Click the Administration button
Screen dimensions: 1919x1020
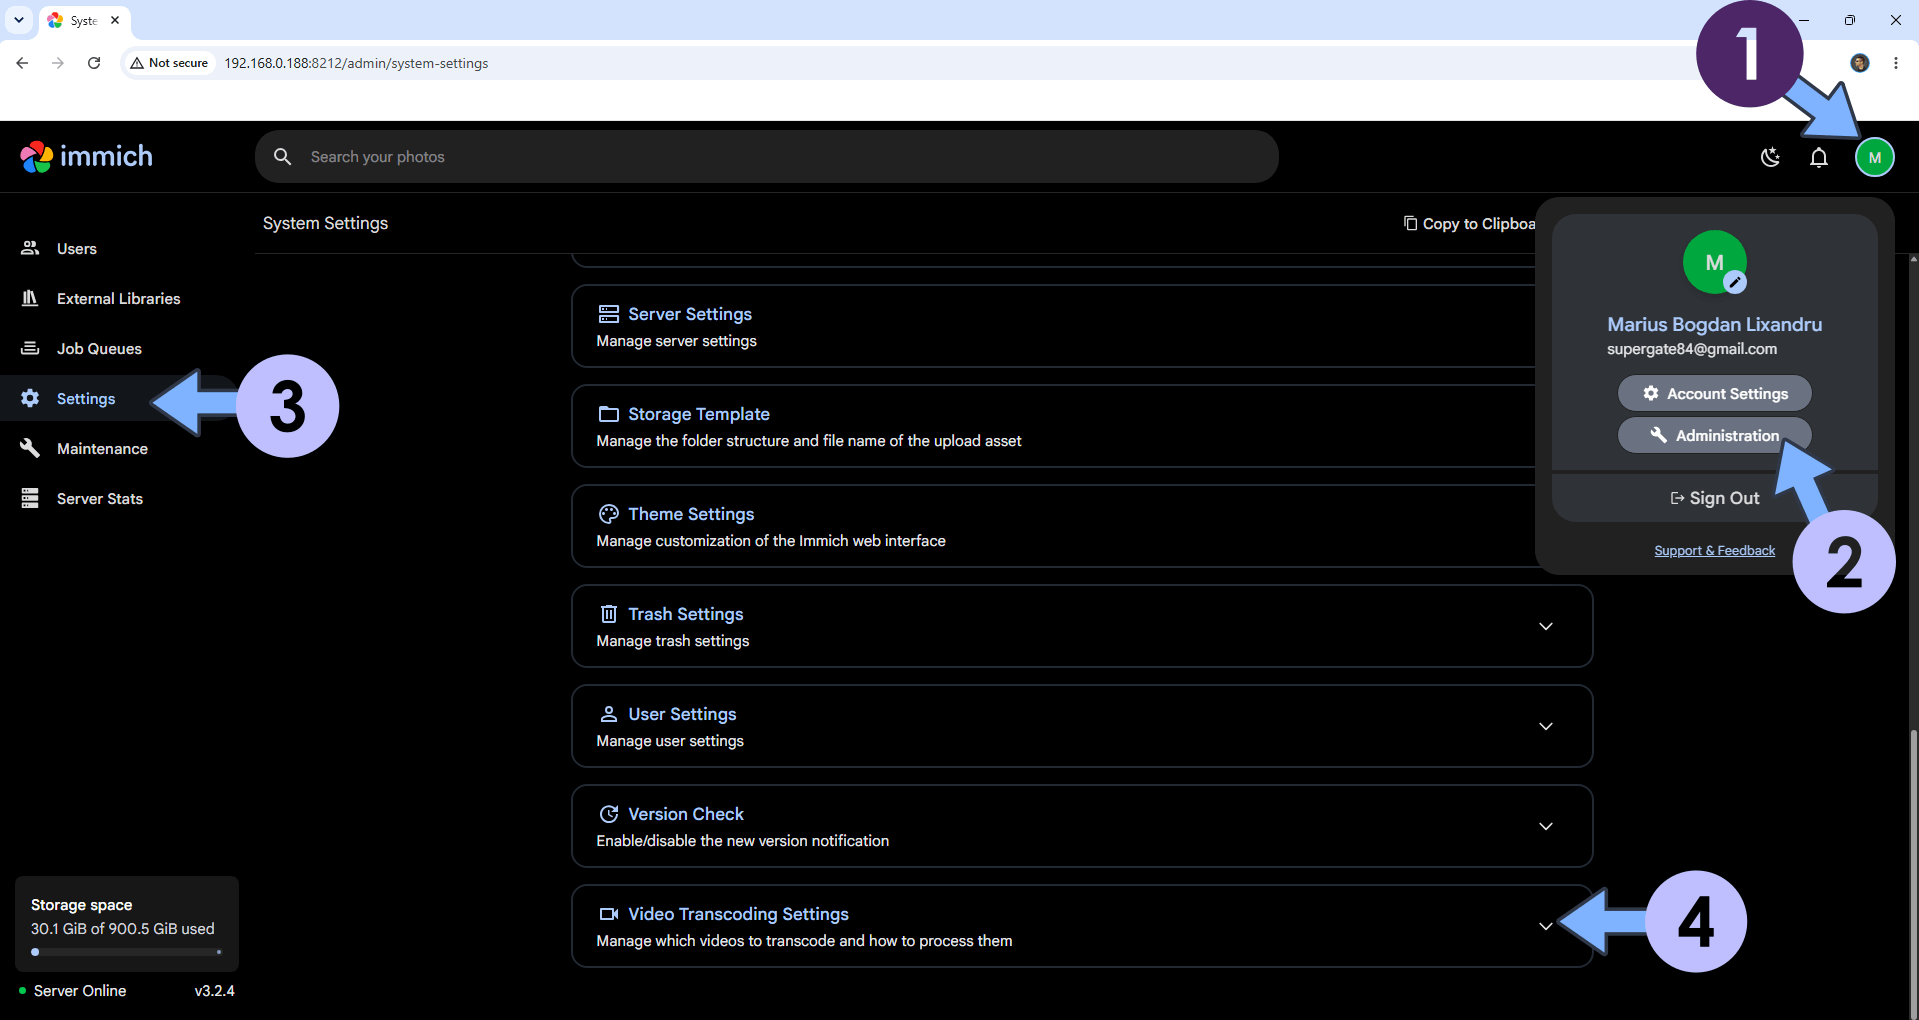click(1714, 436)
